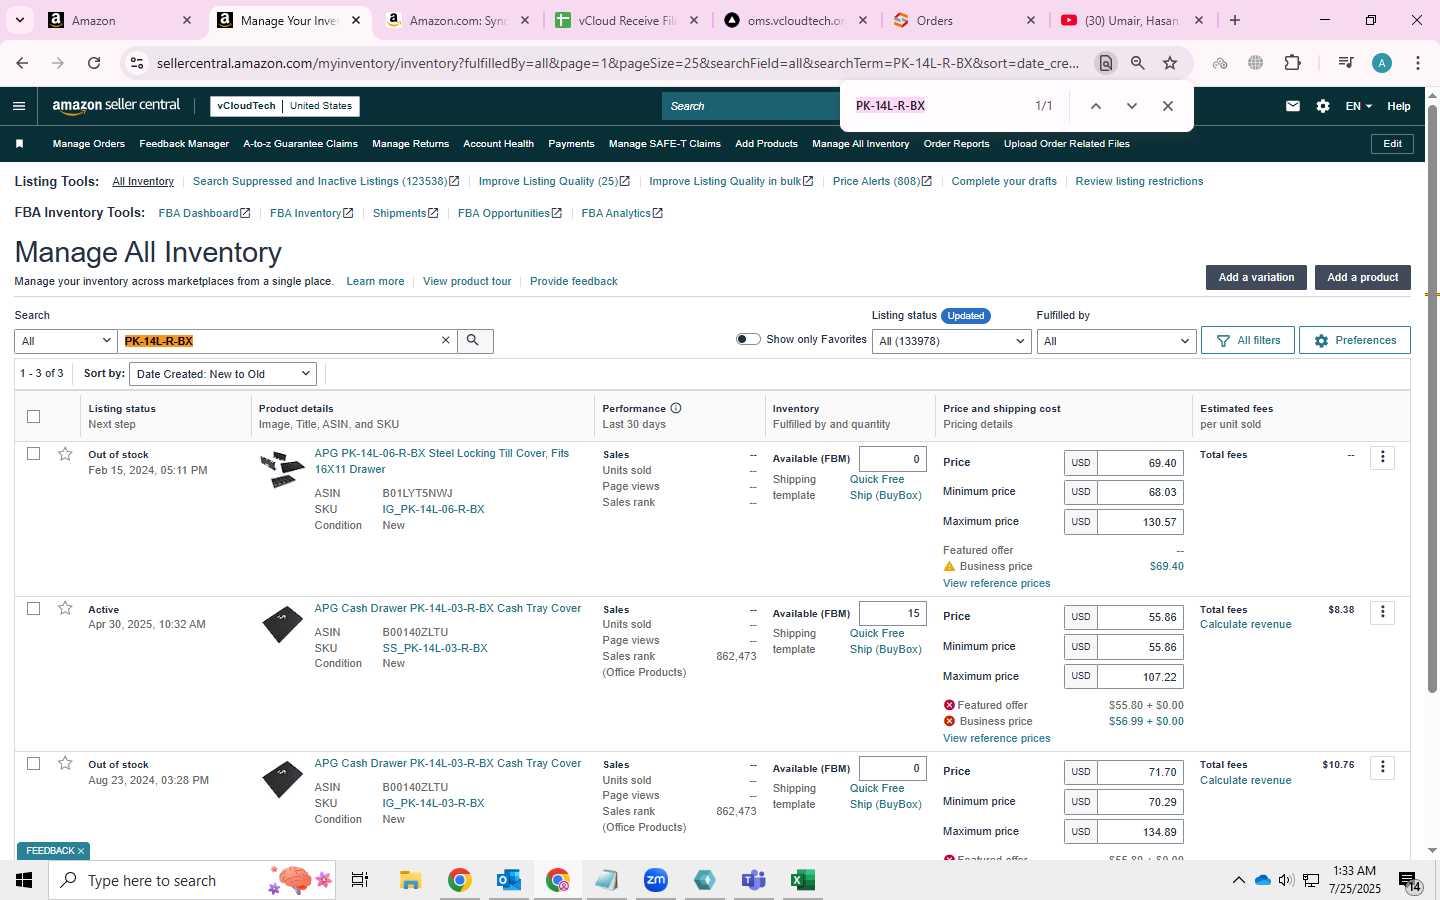This screenshot has width=1440, height=900.
Task: Click Add a product button
Action: tap(1362, 277)
